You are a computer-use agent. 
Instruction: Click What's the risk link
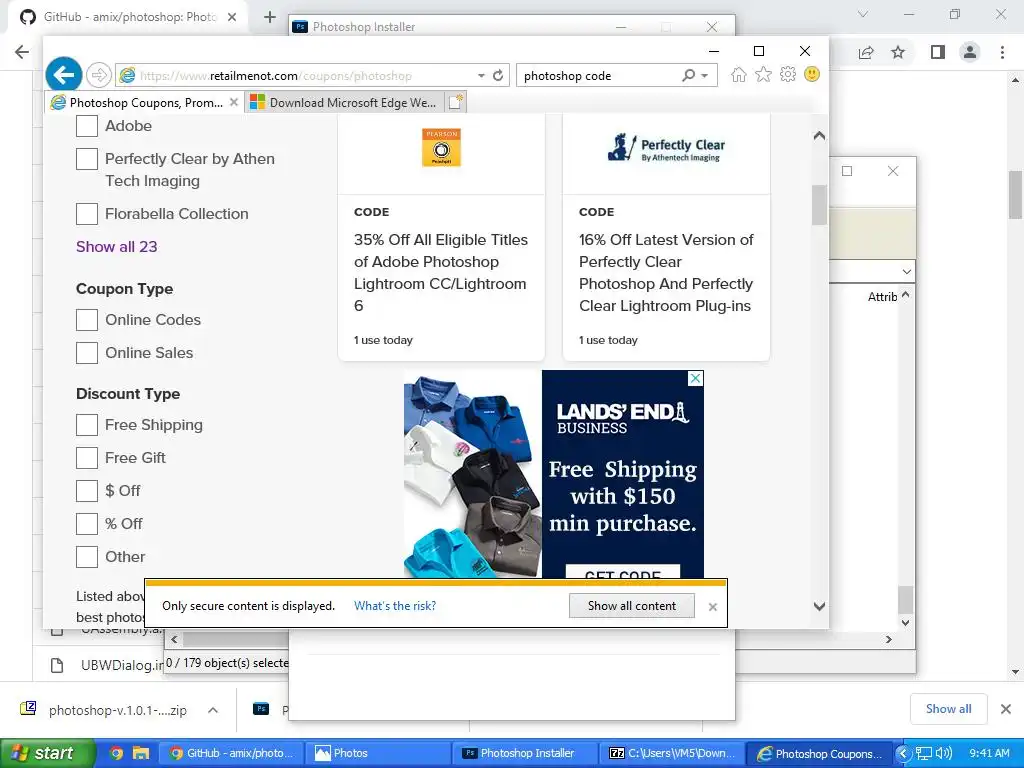click(x=395, y=605)
